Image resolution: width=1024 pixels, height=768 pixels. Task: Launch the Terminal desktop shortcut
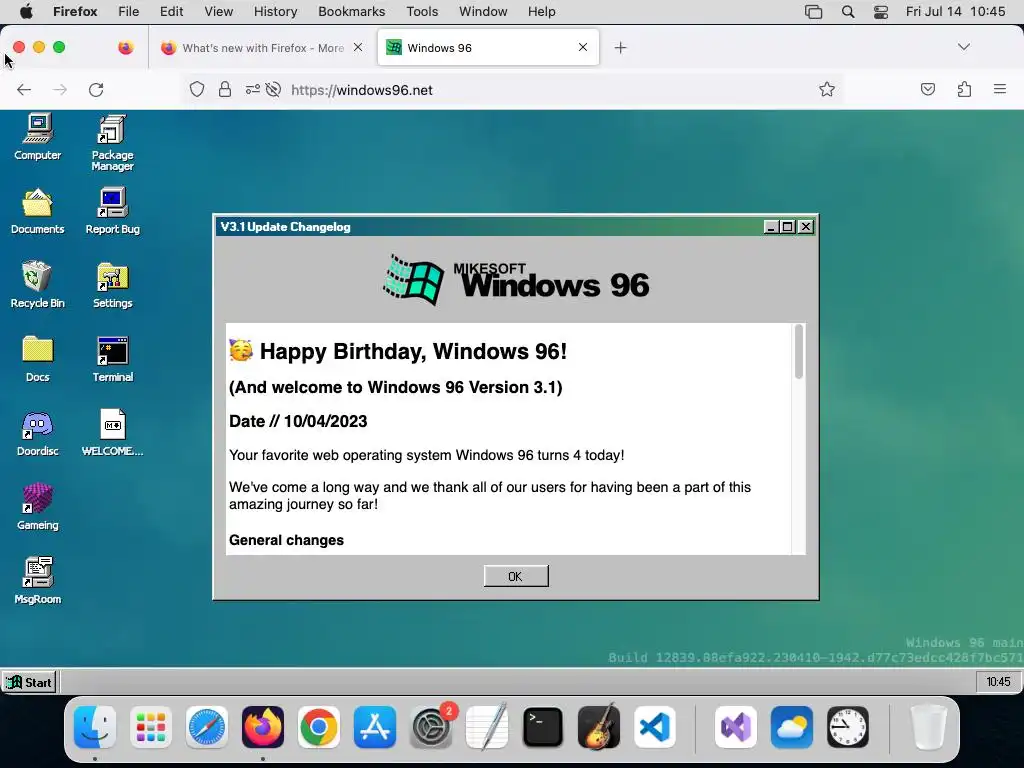(112, 359)
